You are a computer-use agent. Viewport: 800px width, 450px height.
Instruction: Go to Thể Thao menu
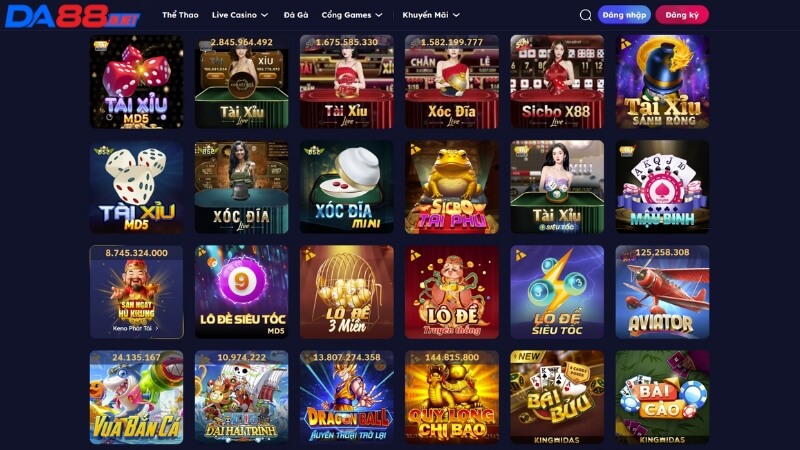(180, 15)
